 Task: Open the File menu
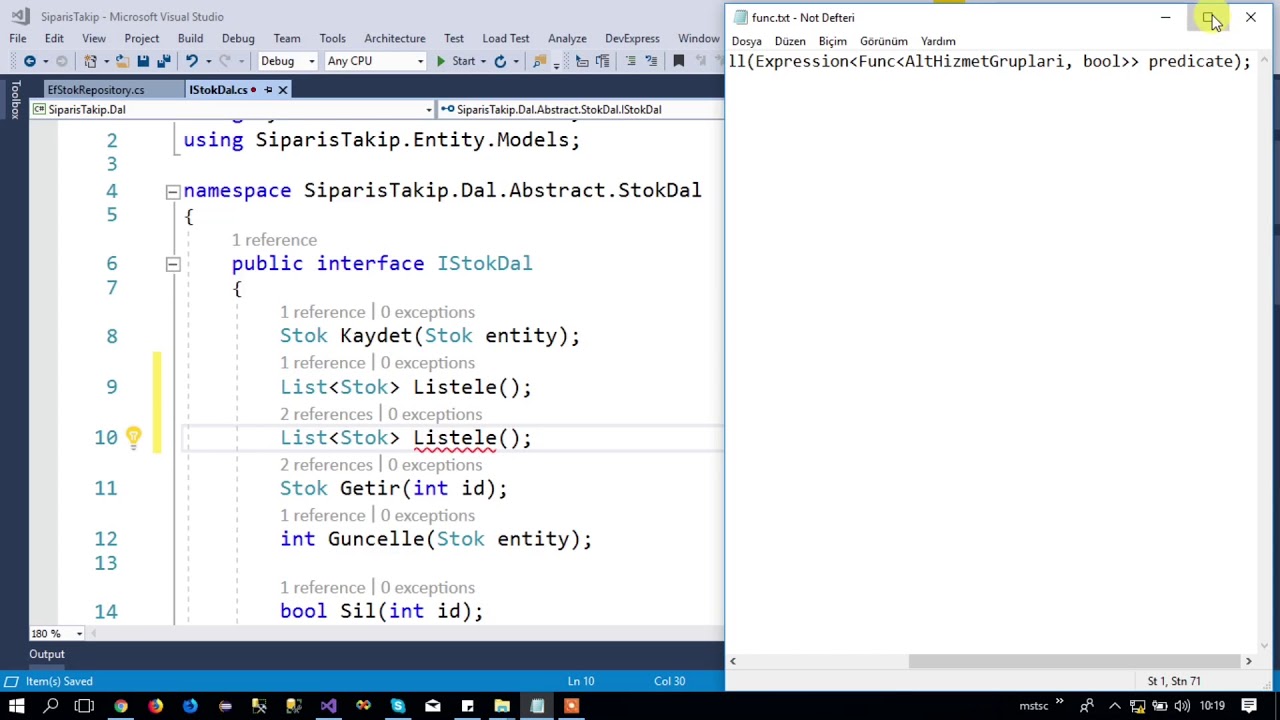18,38
